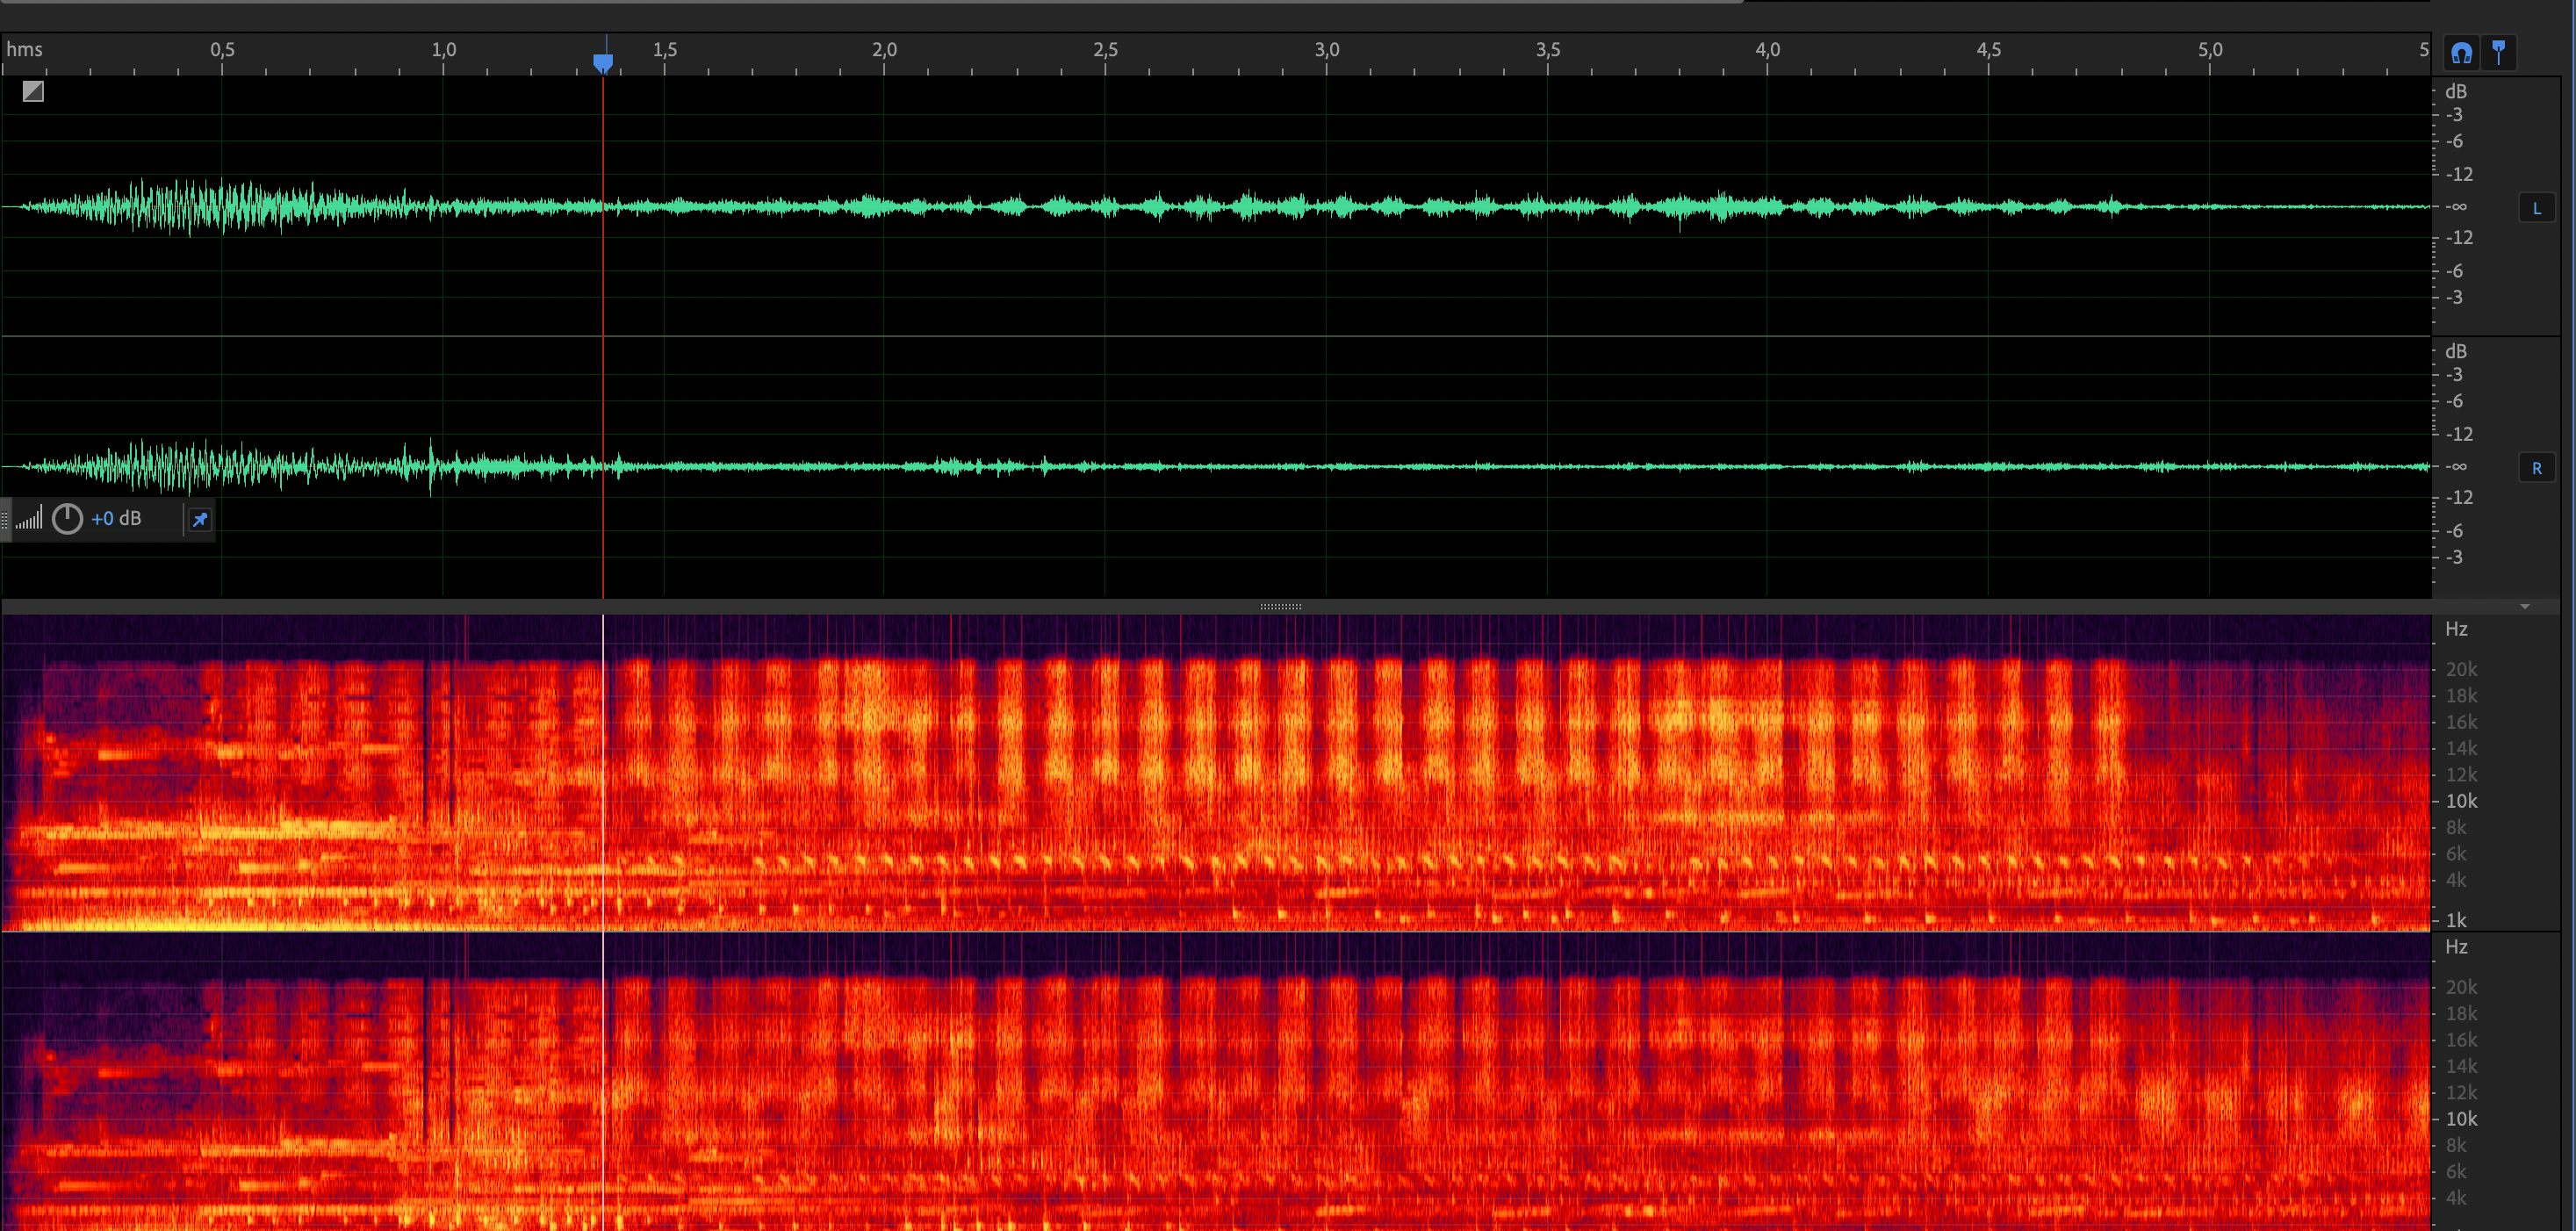
Task: Click the 10k mark on upper frequency scale
Action: tap(2461, 801)
